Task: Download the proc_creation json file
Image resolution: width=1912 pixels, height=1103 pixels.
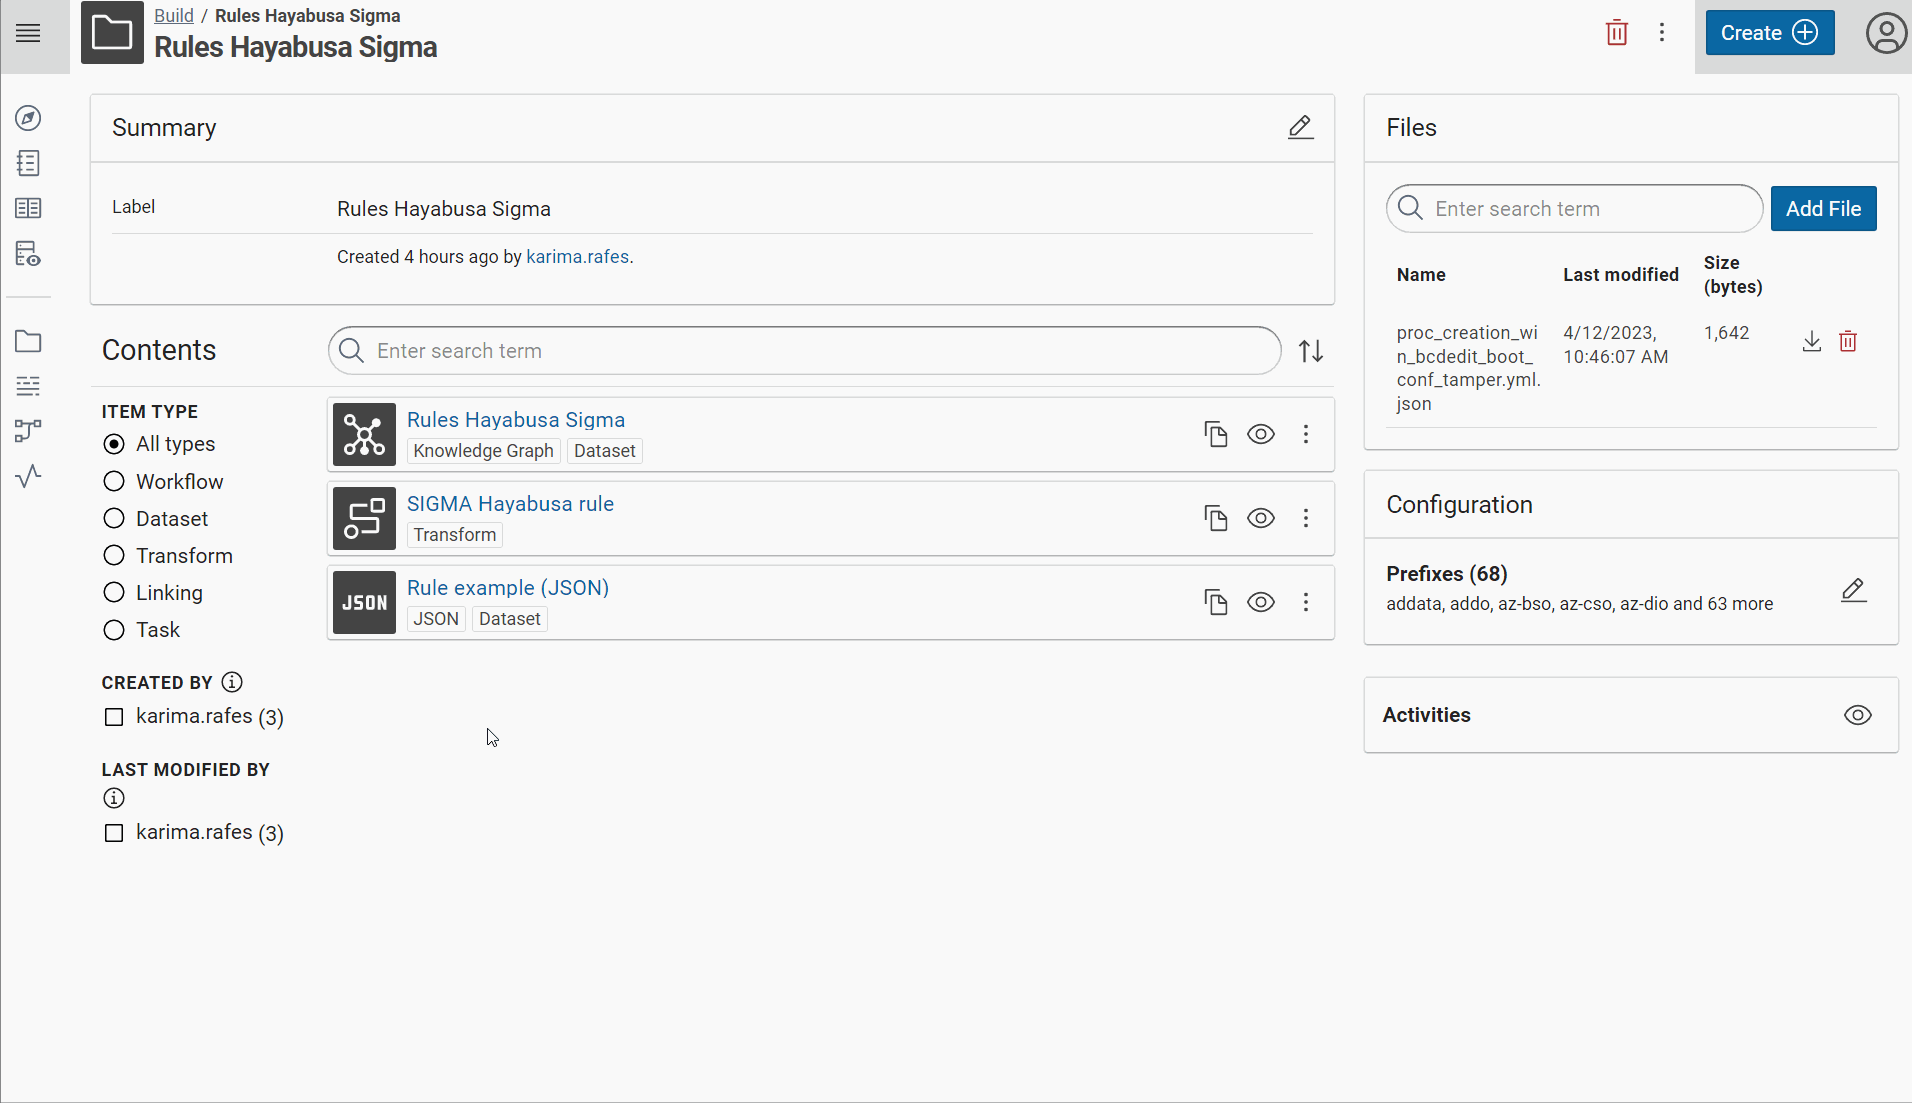Action: (x=1811, y=342)
